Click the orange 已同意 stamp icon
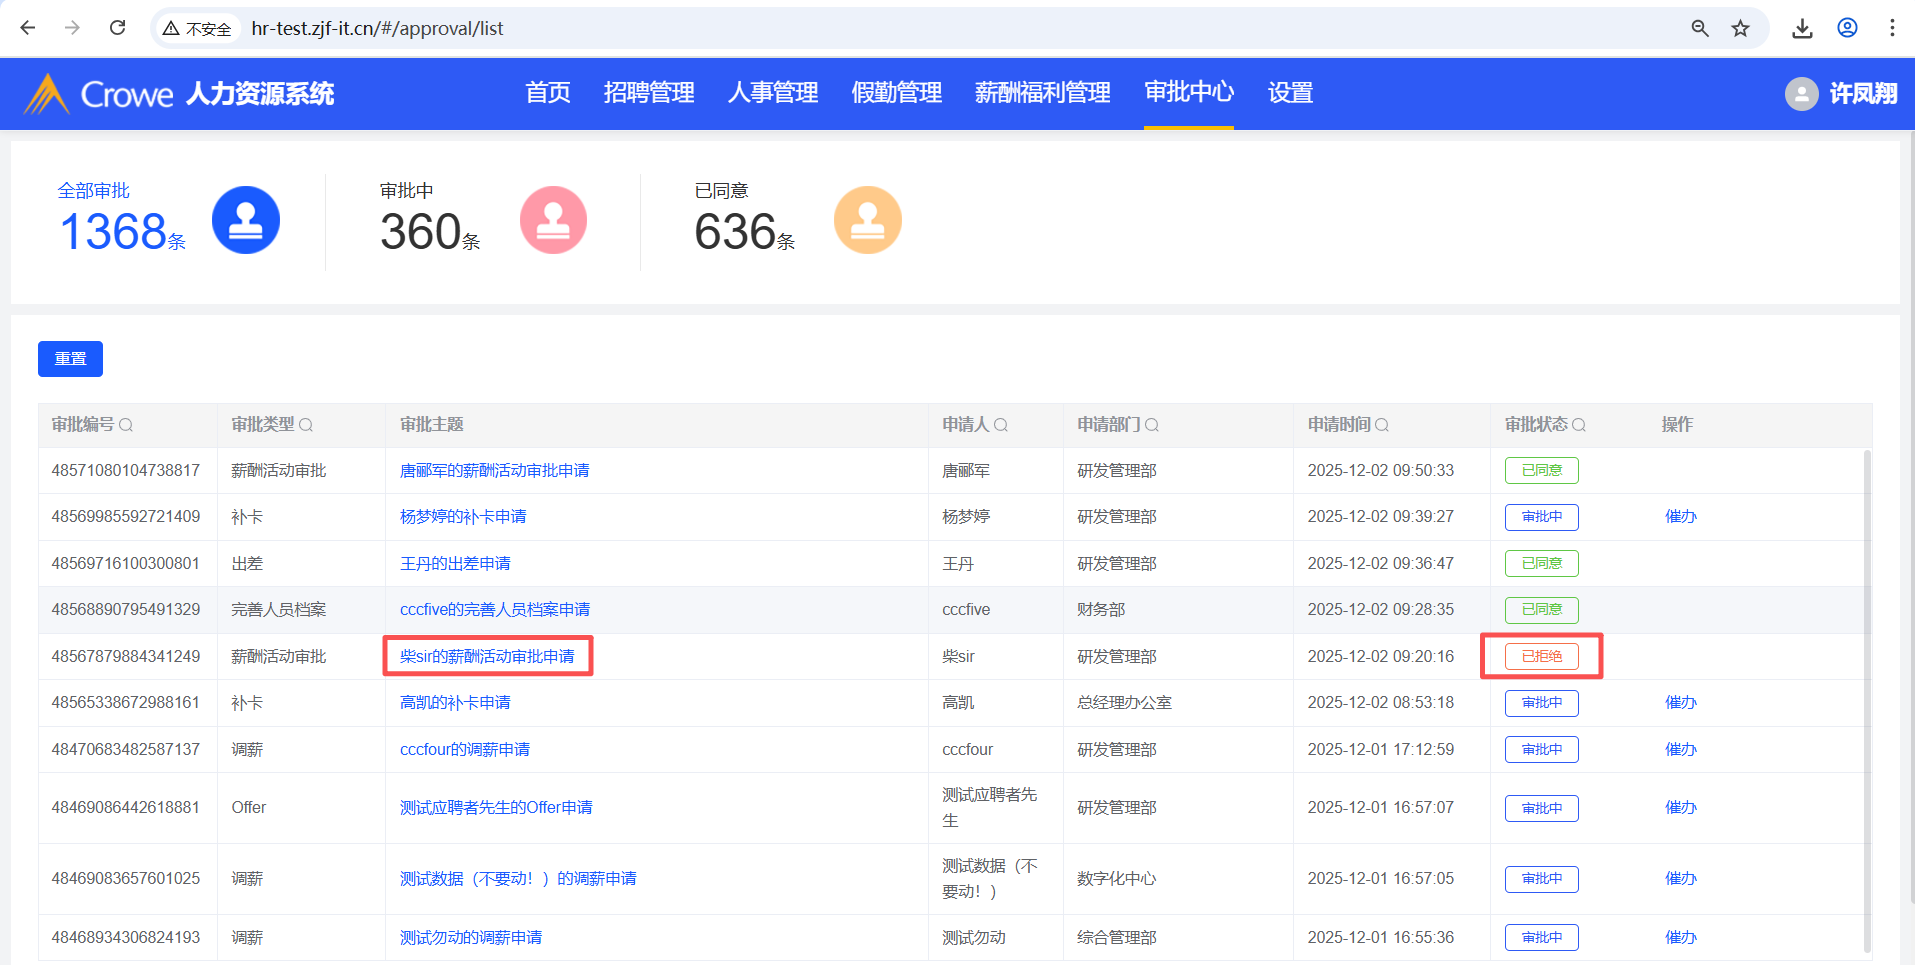The image size is (1915, 965). click(x=867, y=220)
